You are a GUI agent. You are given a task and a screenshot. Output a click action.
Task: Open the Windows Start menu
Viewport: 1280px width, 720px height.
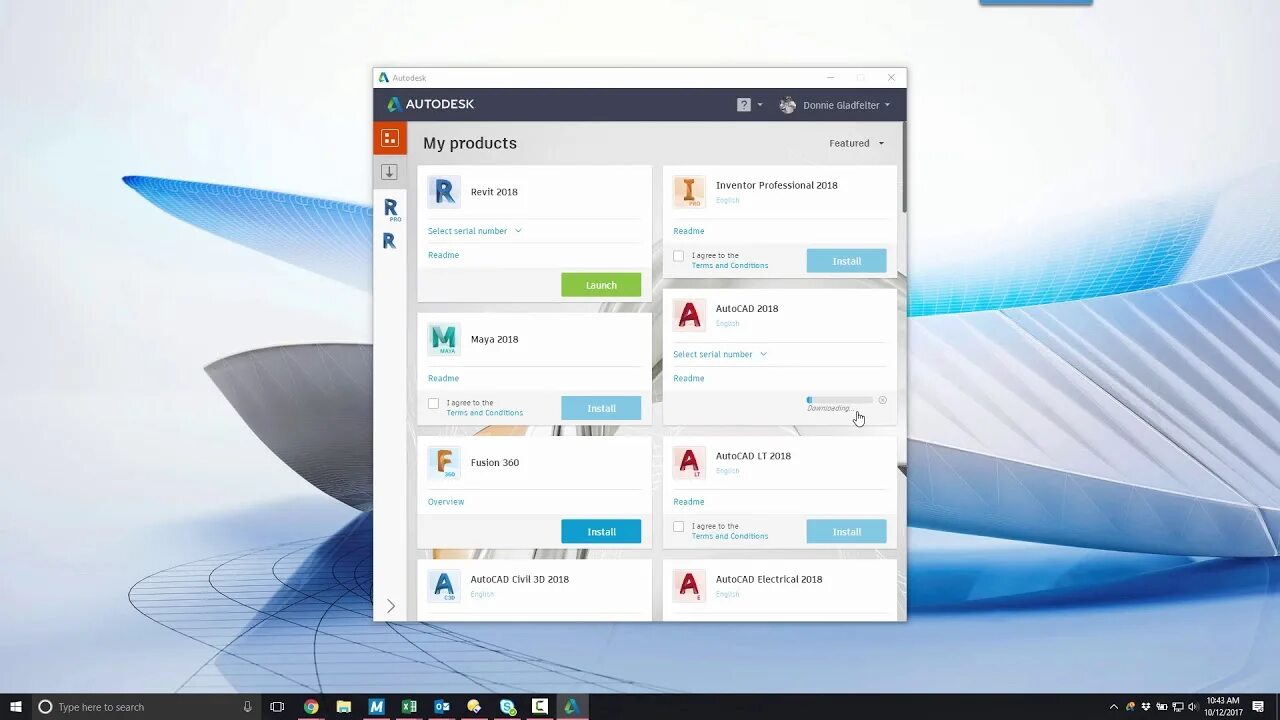click(x=15, y=707)
